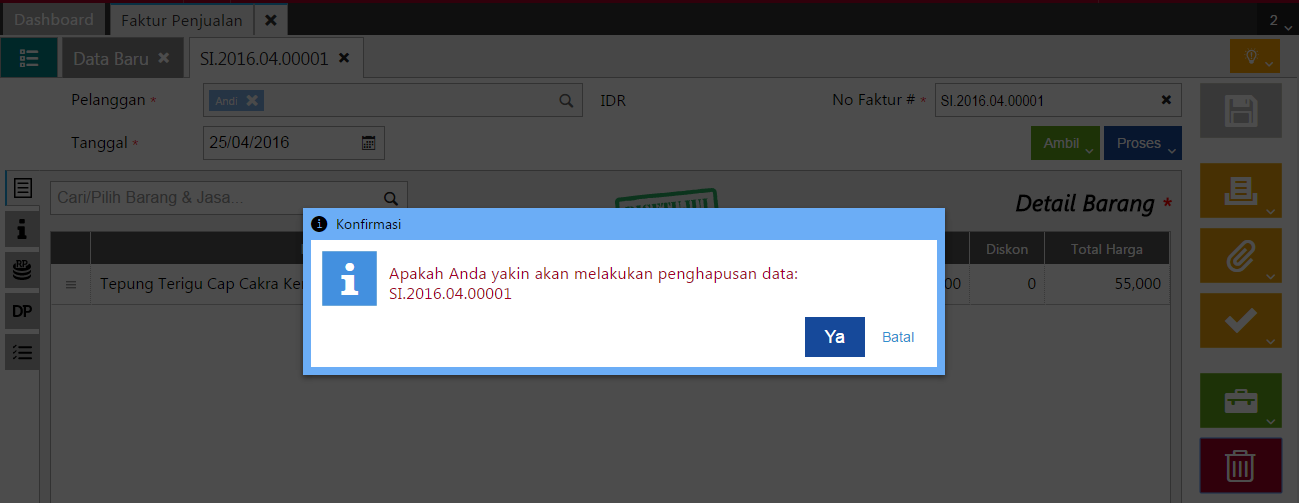The height and width of the screenshot is (503, 1300).
Task: Cancel deletion via the Batal link
Action: click(898, 337)
